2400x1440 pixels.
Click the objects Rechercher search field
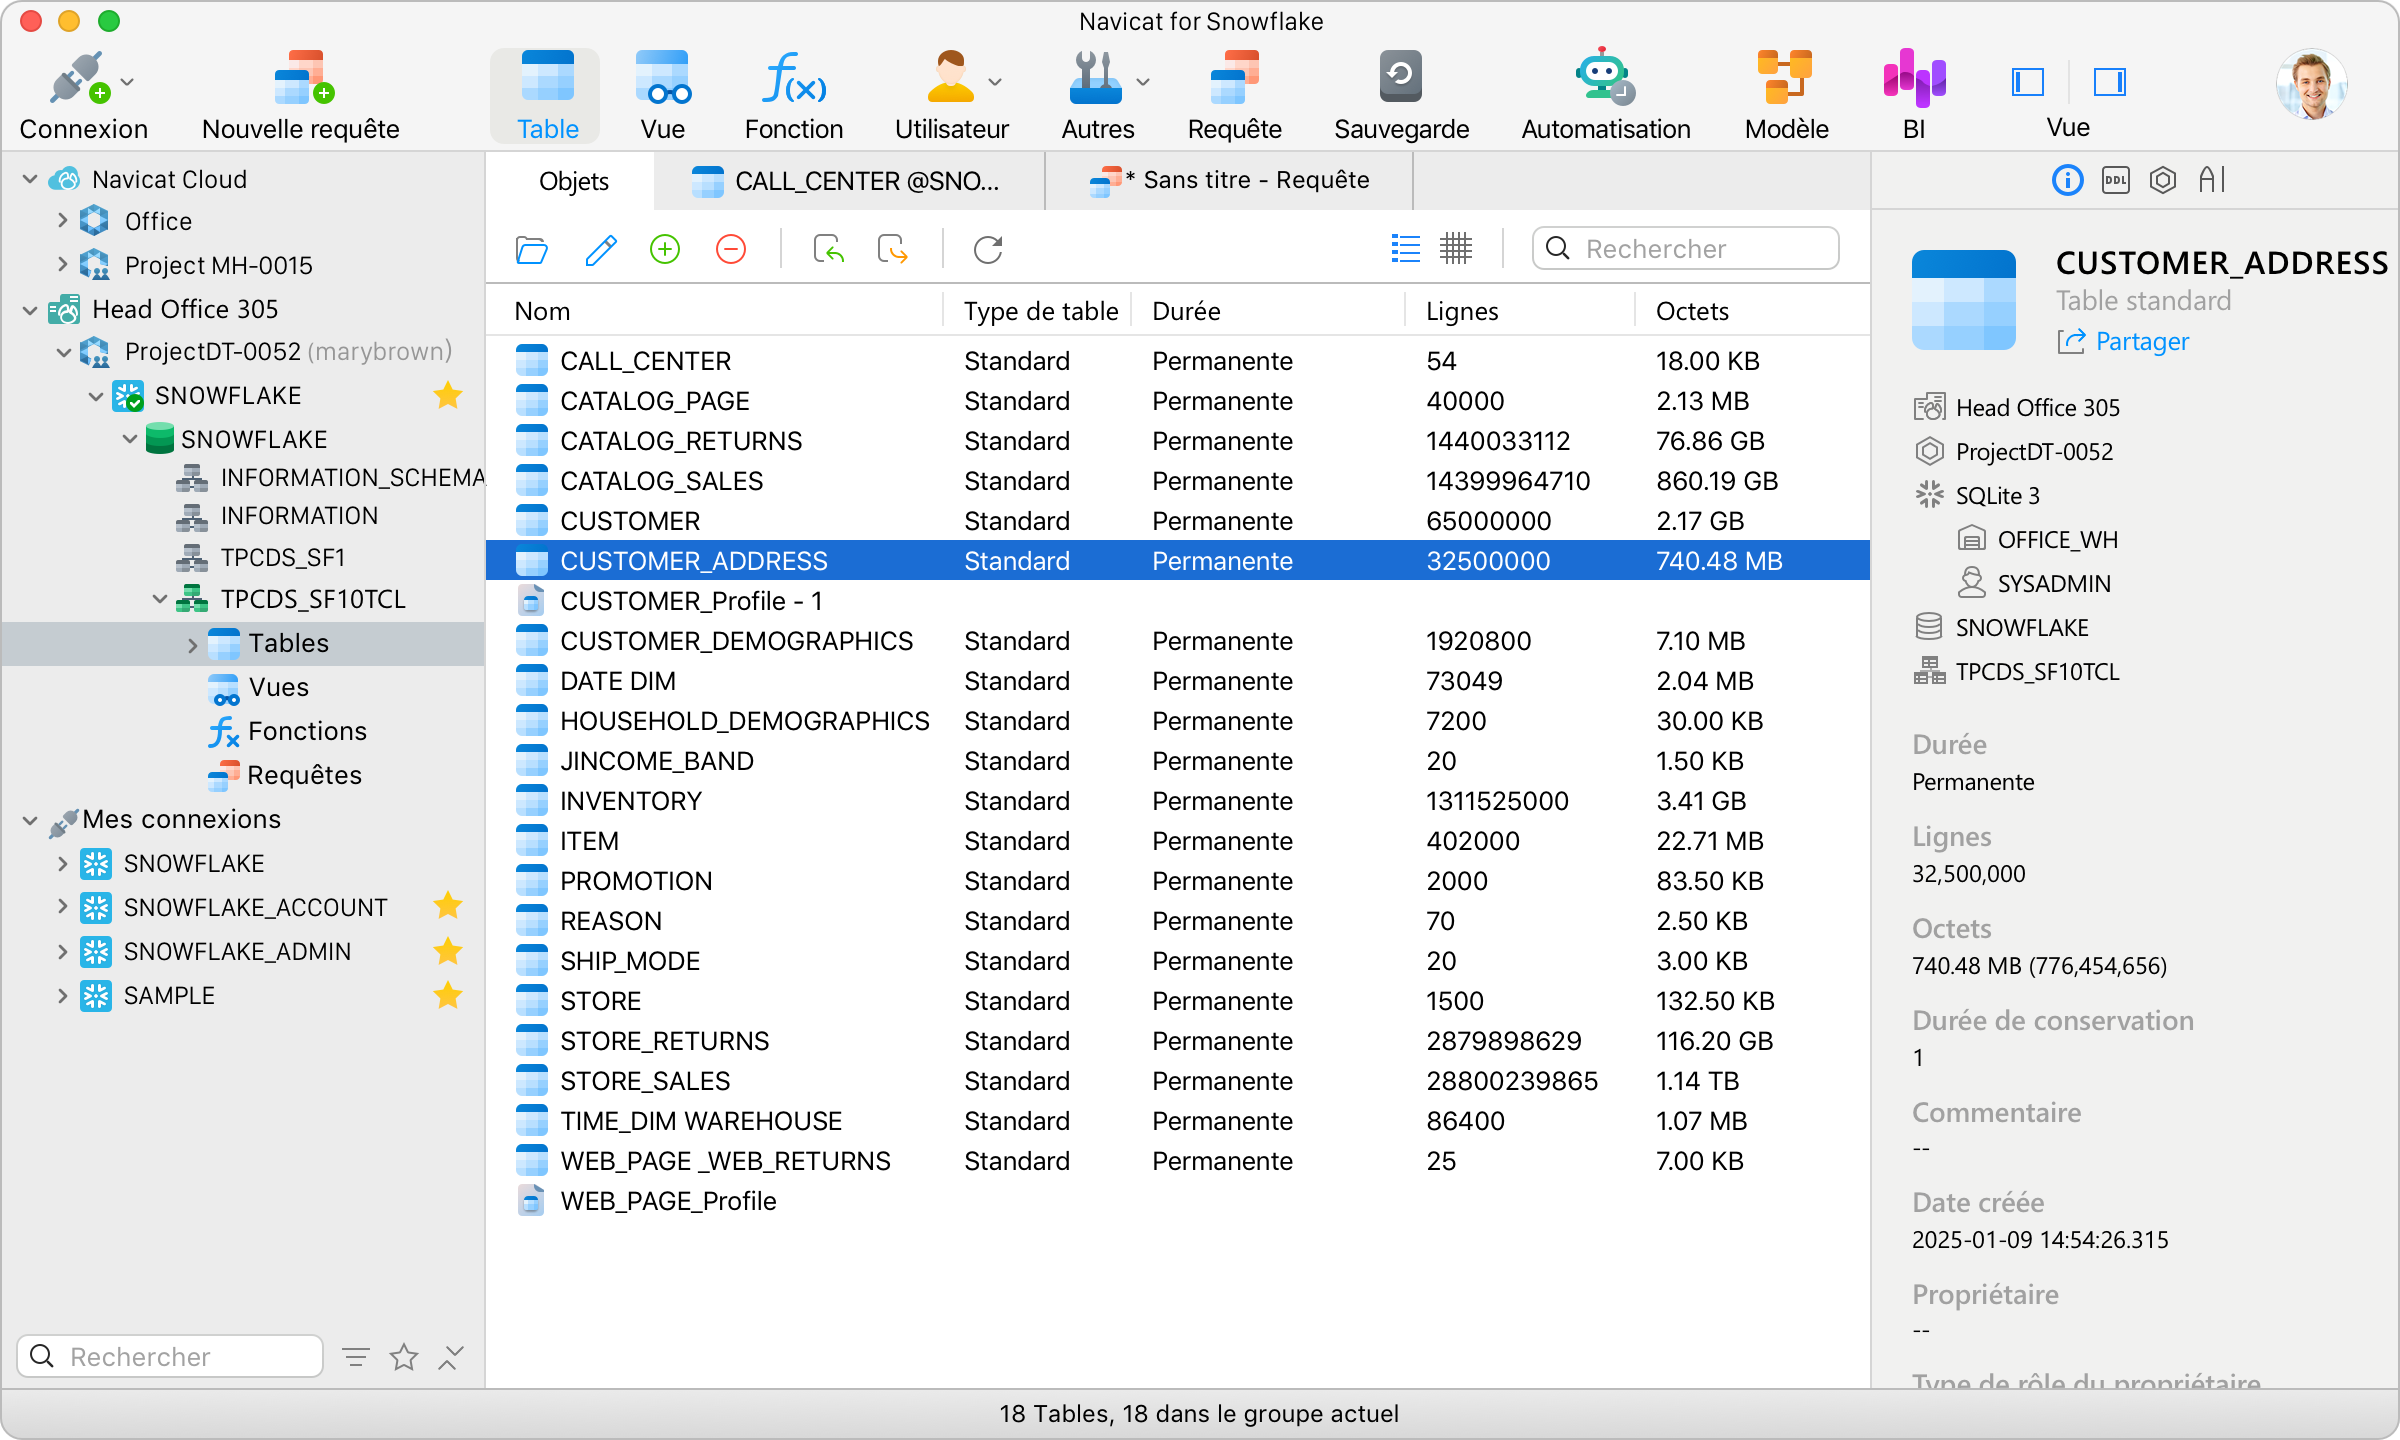pos(1685,249)
